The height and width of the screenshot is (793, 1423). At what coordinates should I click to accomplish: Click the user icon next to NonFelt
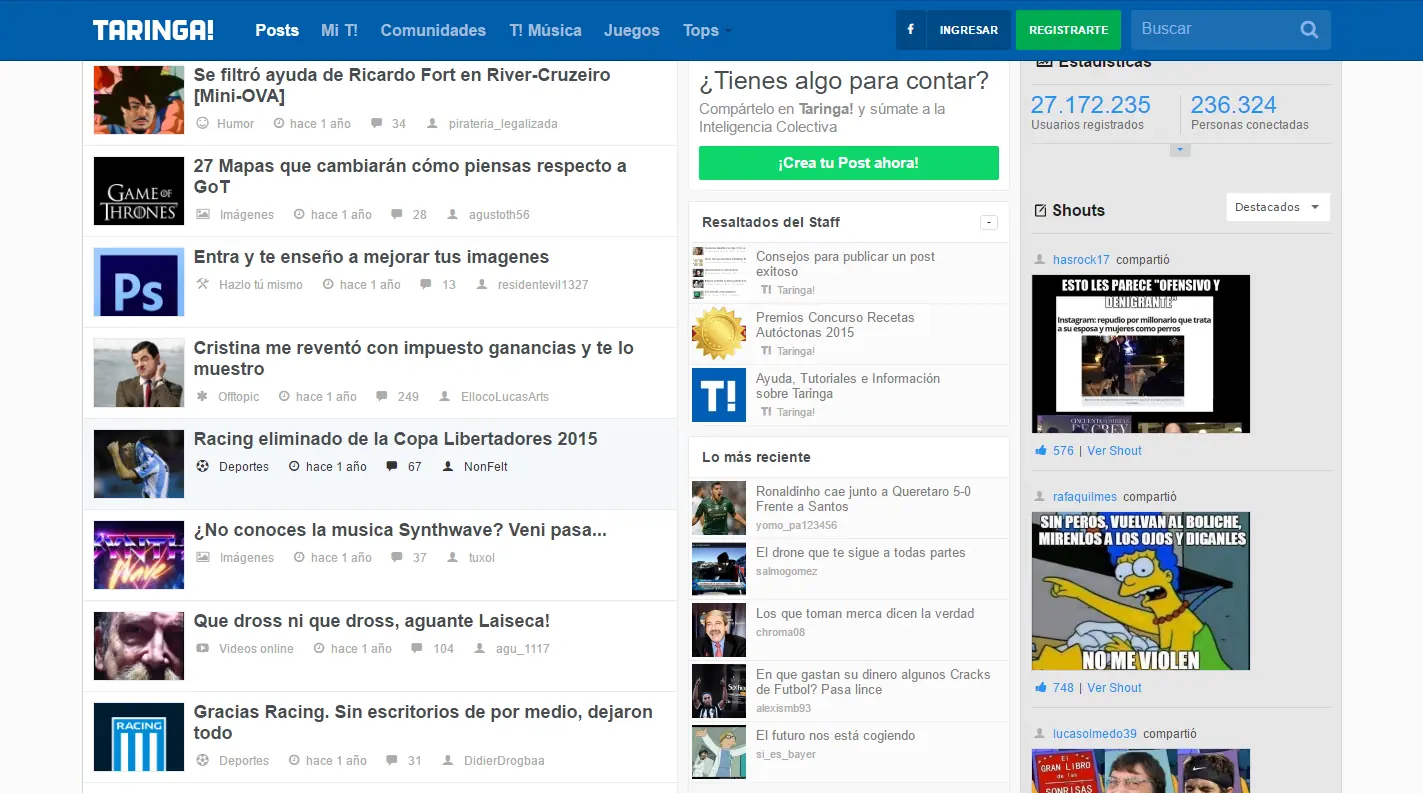[447, 466]
